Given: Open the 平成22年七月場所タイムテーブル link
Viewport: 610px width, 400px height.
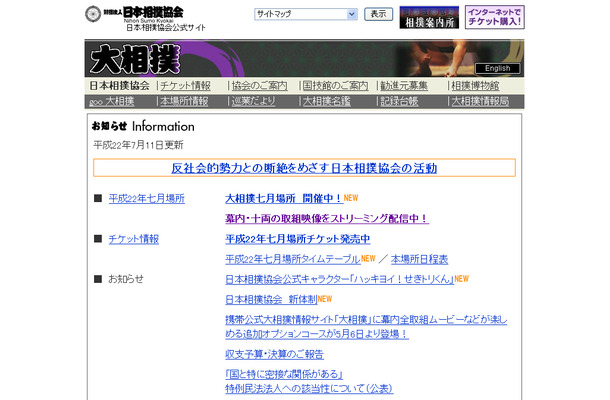Looking at the screenshot, I should (293, 259).
